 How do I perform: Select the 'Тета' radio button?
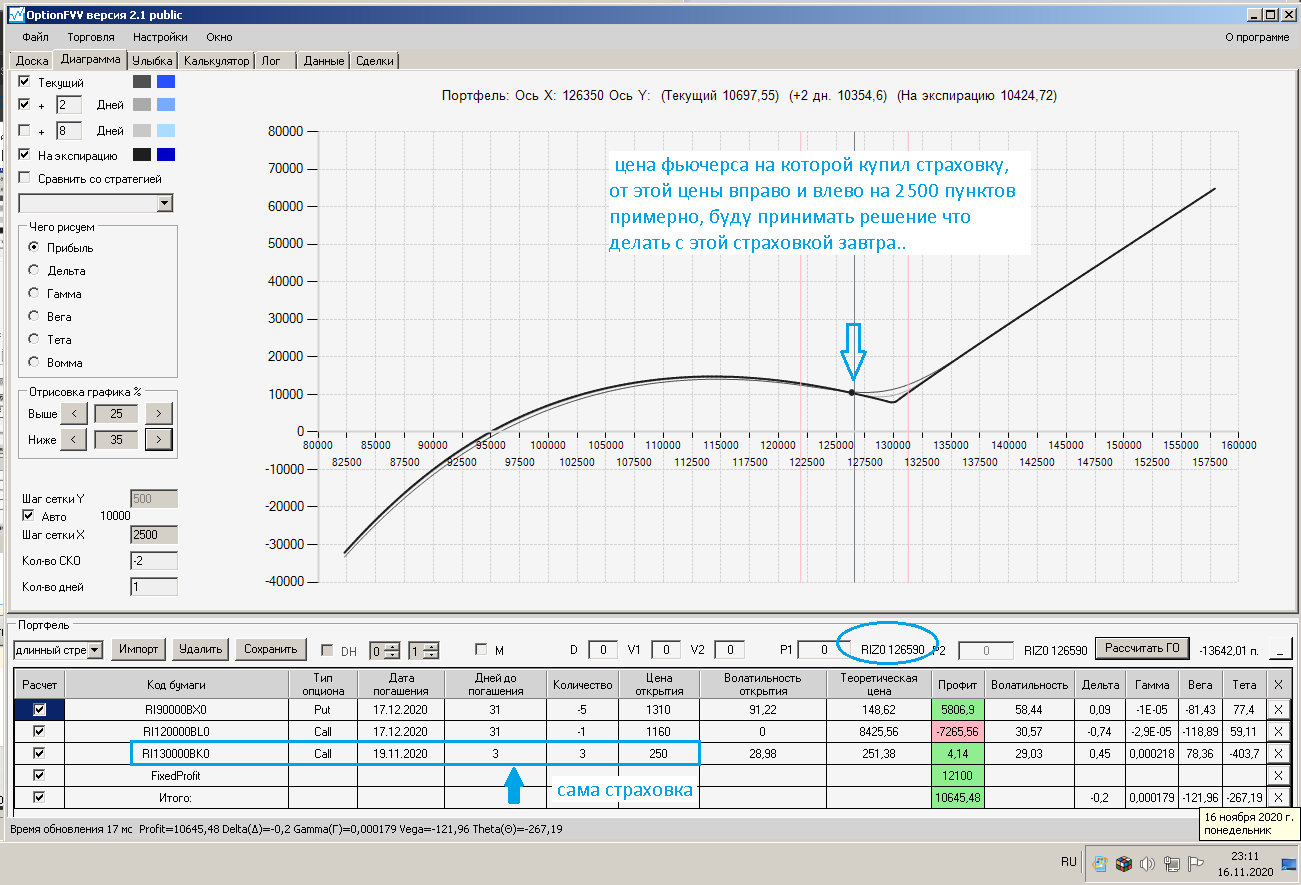[x=34, y=339]
